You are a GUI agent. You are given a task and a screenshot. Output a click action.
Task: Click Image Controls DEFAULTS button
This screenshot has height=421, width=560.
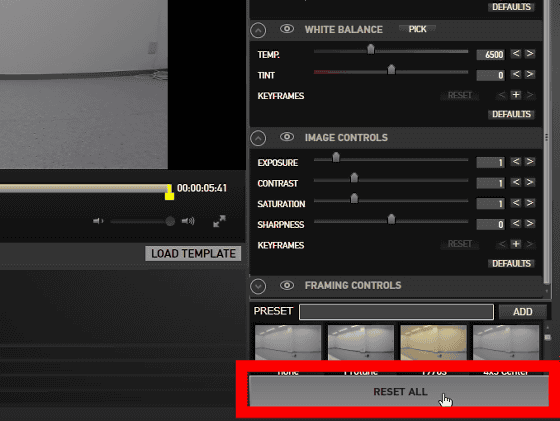pyautogui.click(x=511, y=264)
